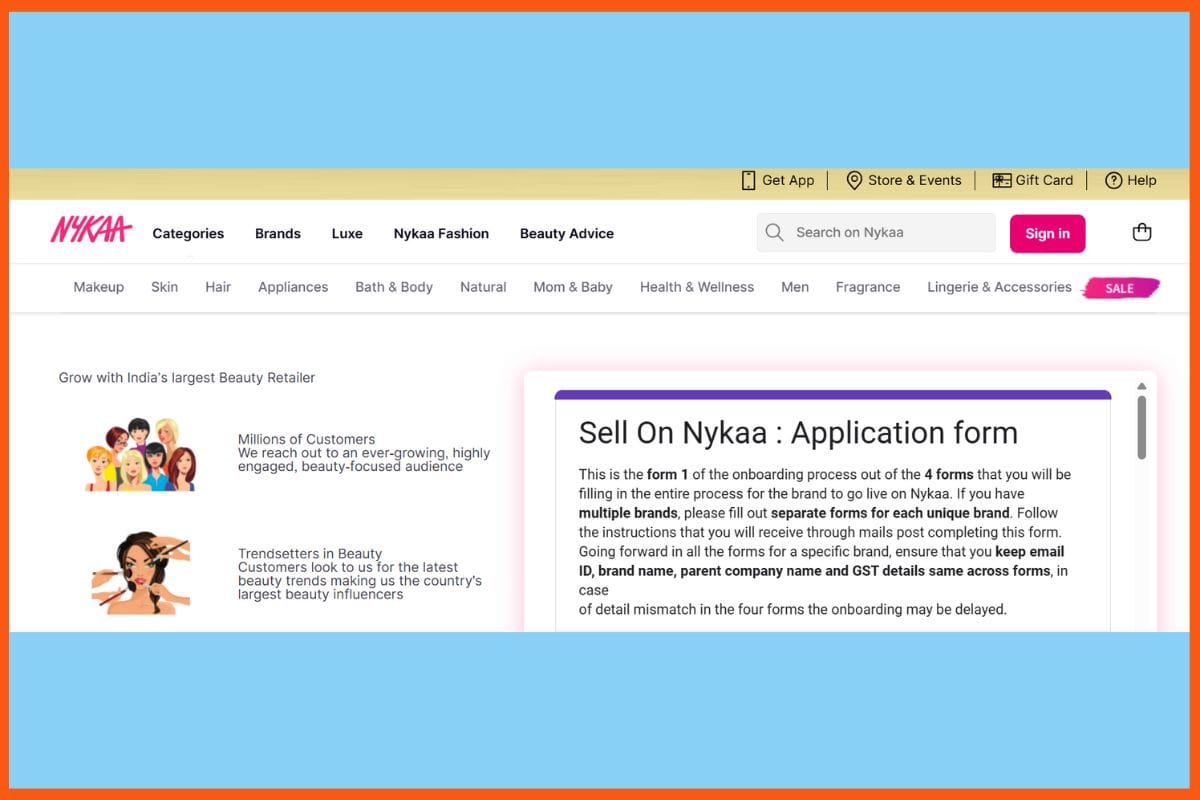Click the location pin icon for Store & Events
This screenshot has width=1200, height=800.
854,180
